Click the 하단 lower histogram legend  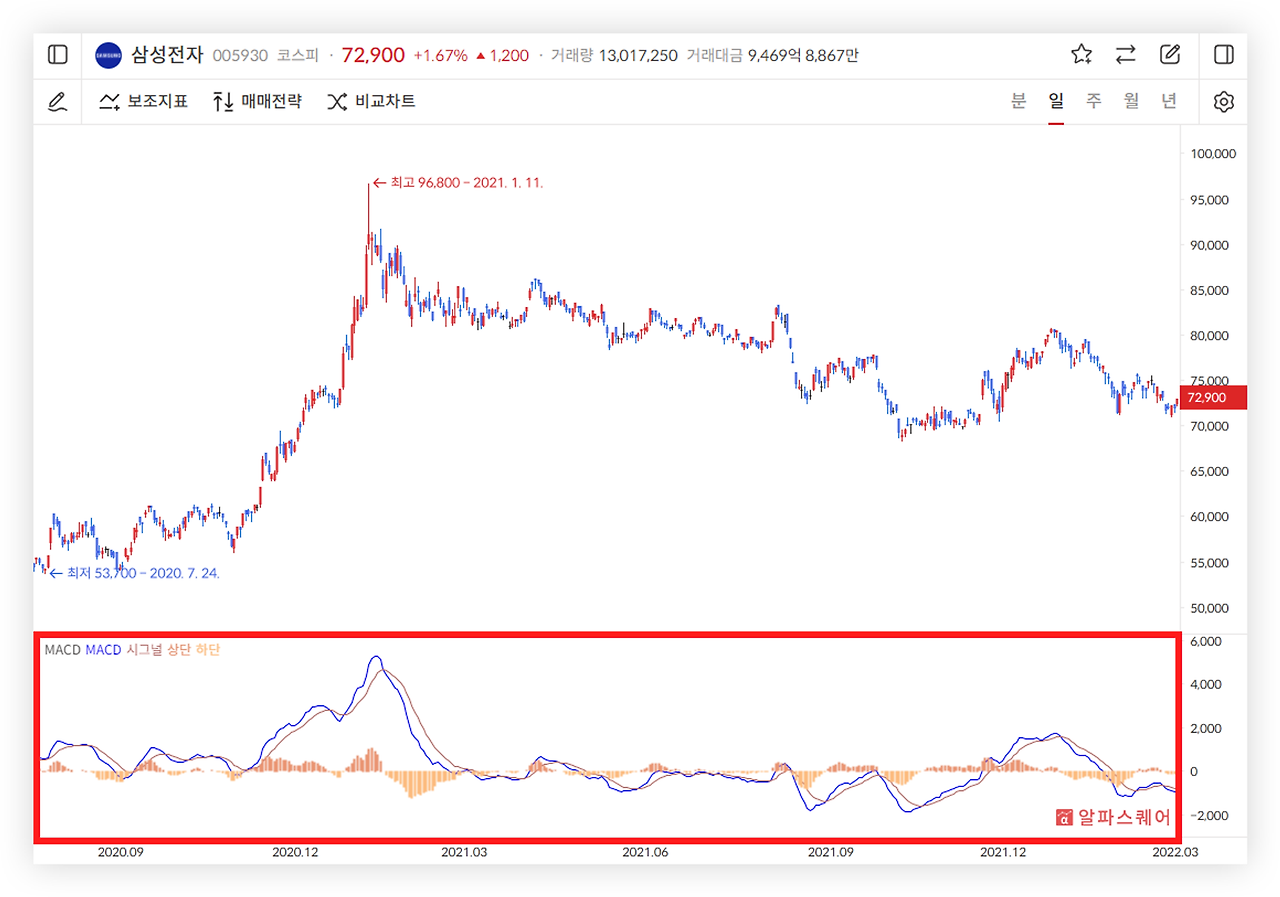point(208,650)
